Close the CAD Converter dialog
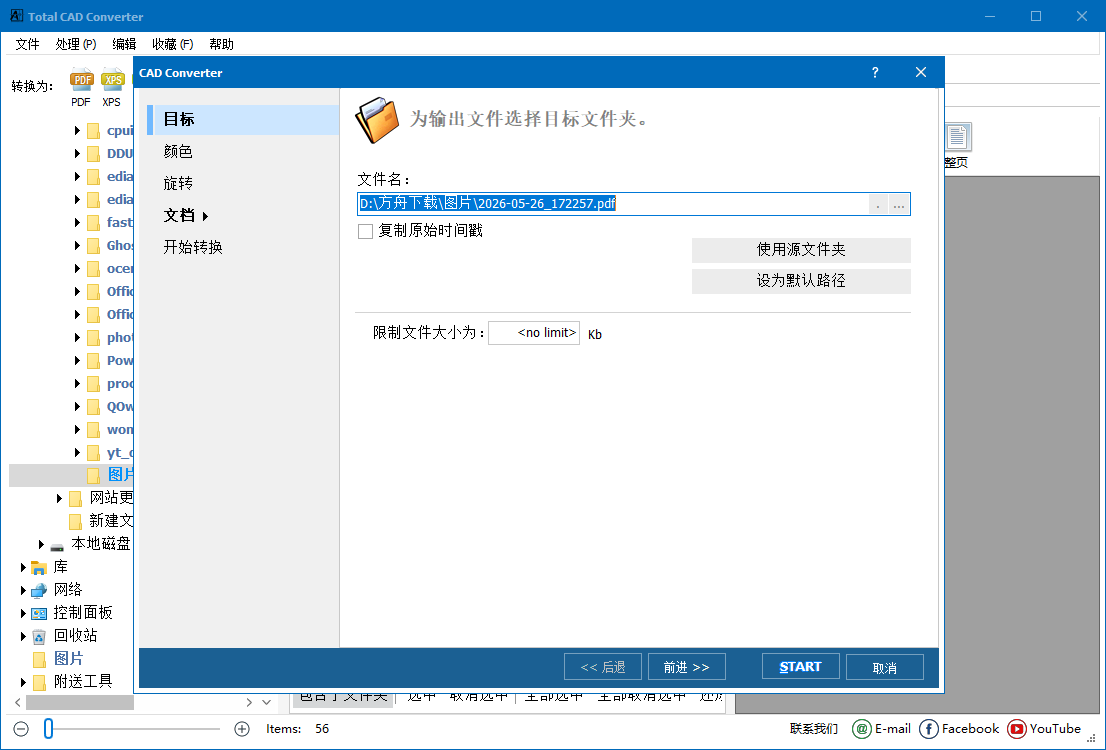1106x750 pixels. click(x=920, y=72)
